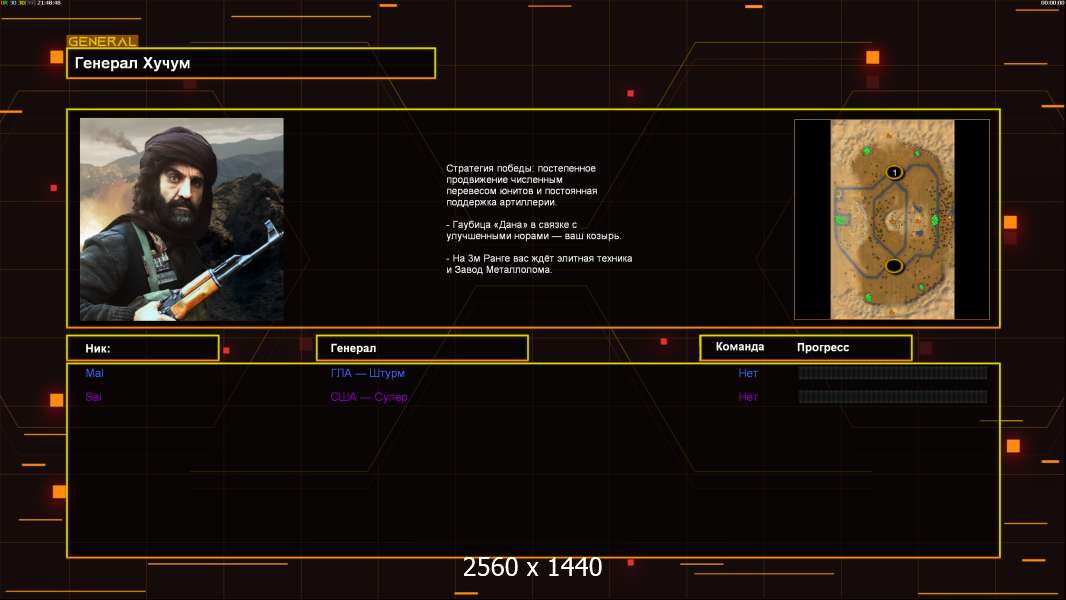
Task: Click the Гаубица «Дана» tip line
Action: [534, 230]
